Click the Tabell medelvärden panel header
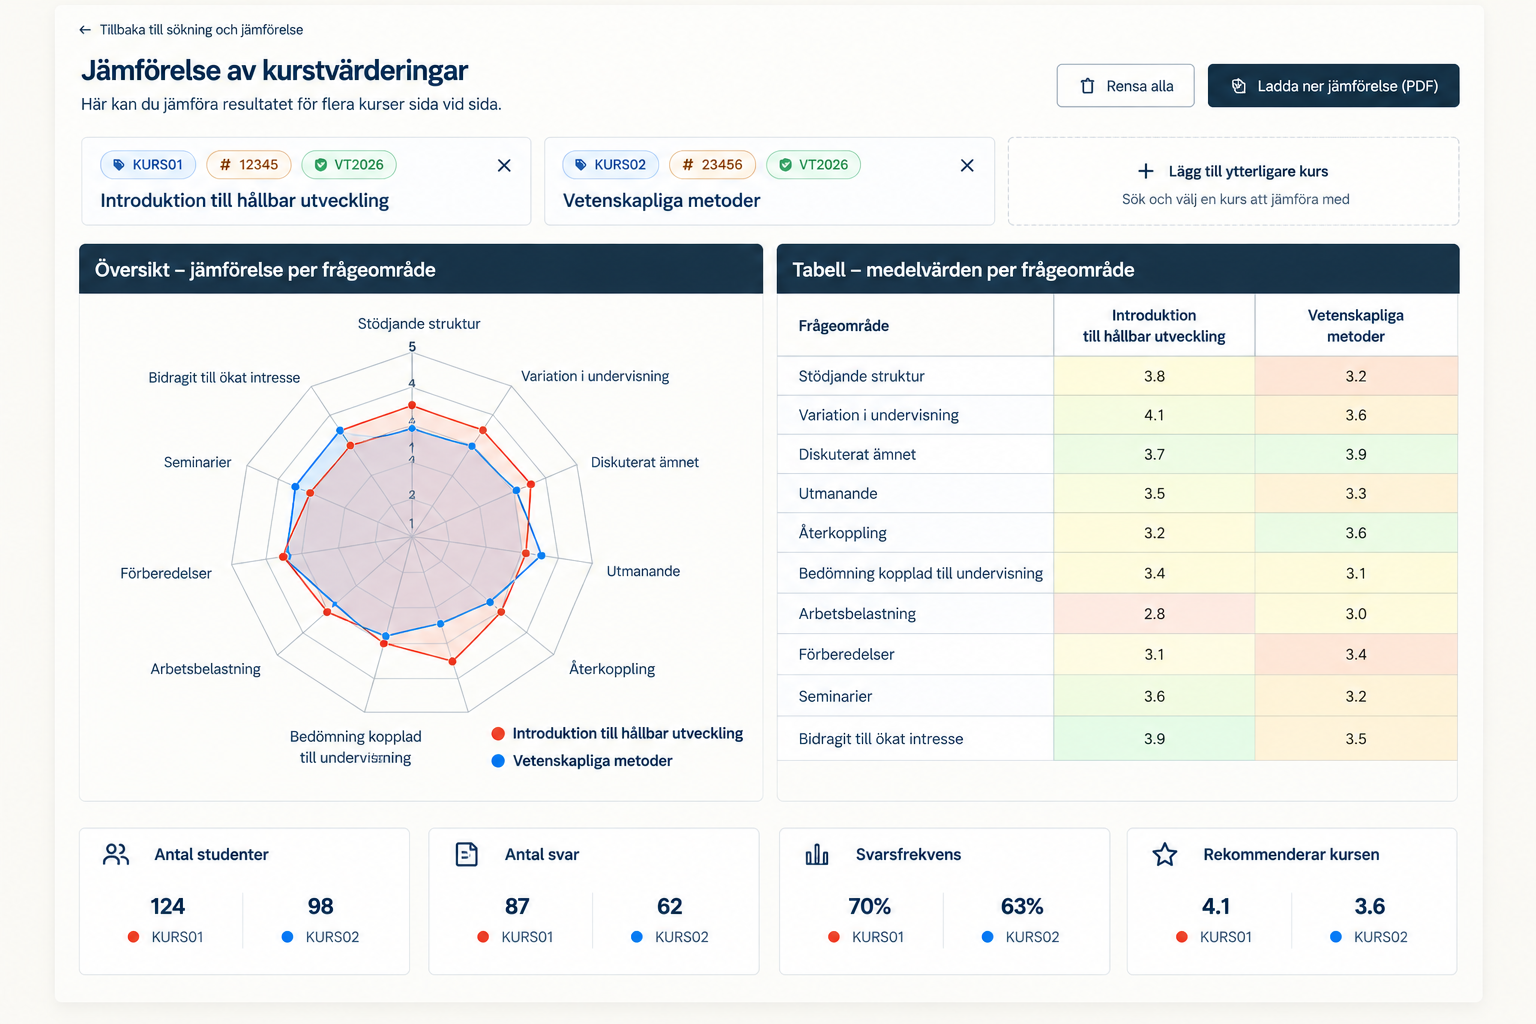 click(1118, 269)
